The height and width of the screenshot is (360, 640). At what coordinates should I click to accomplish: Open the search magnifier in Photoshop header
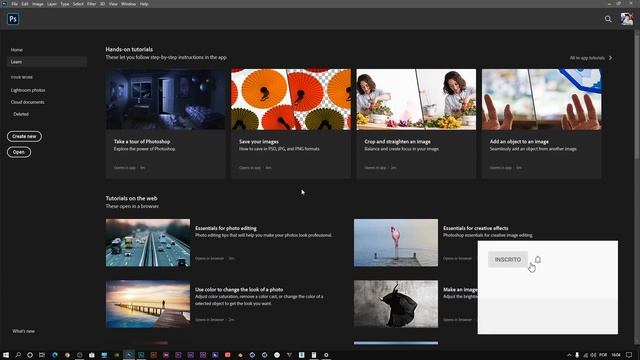(608, 19)
